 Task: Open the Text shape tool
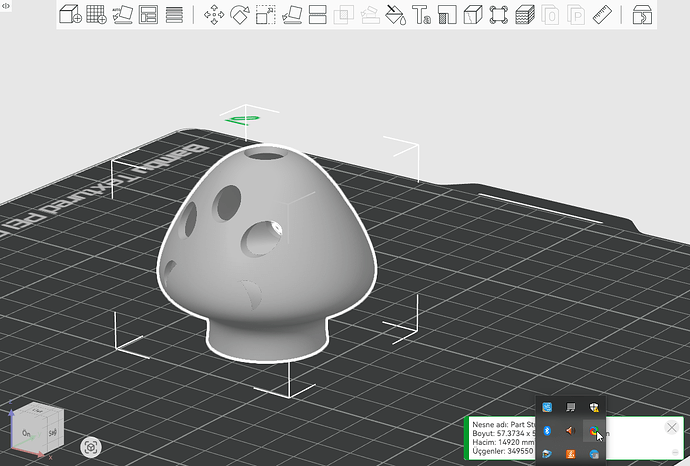[x=421, y=15]
